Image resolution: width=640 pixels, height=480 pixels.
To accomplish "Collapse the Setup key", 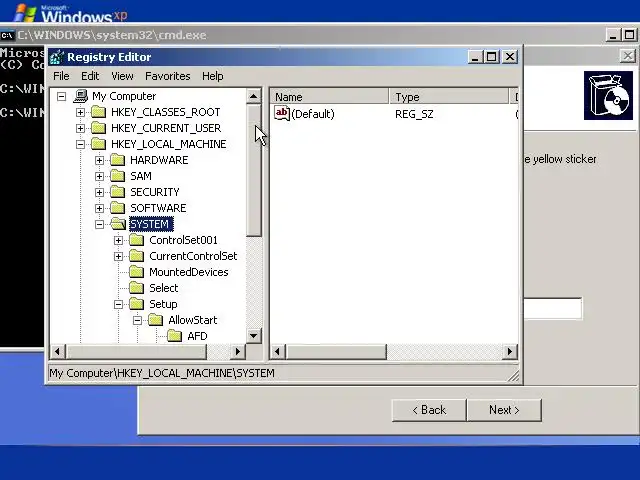I will (118, 304).
